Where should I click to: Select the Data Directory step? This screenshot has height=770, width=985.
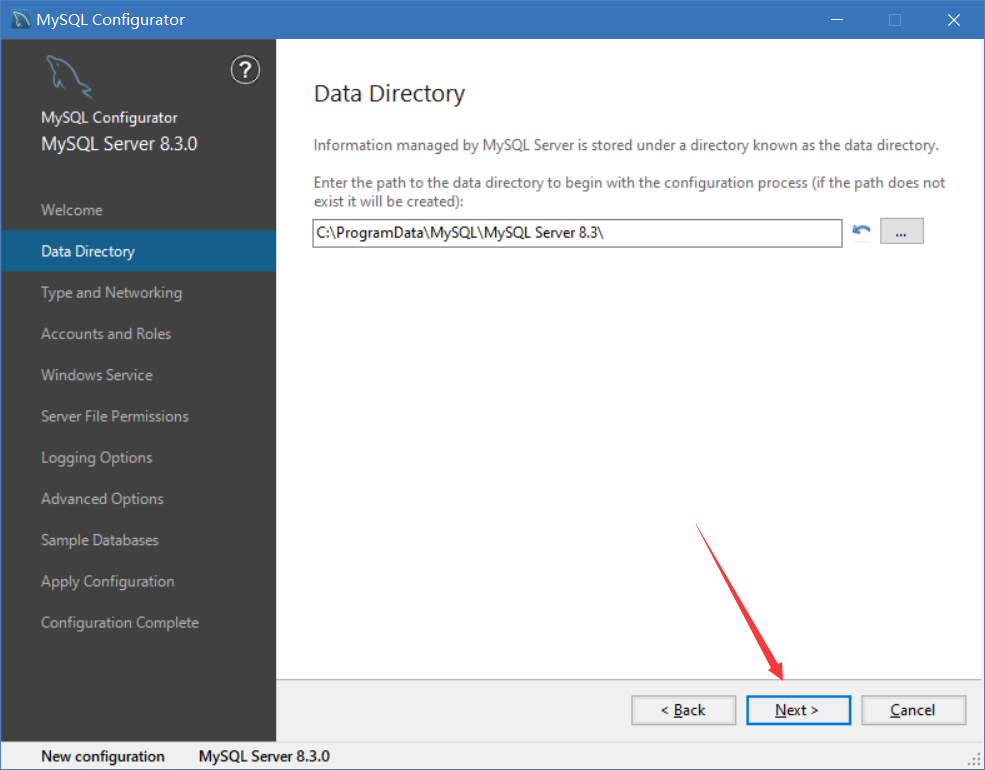pyautogui.click(x=139, y=251)
